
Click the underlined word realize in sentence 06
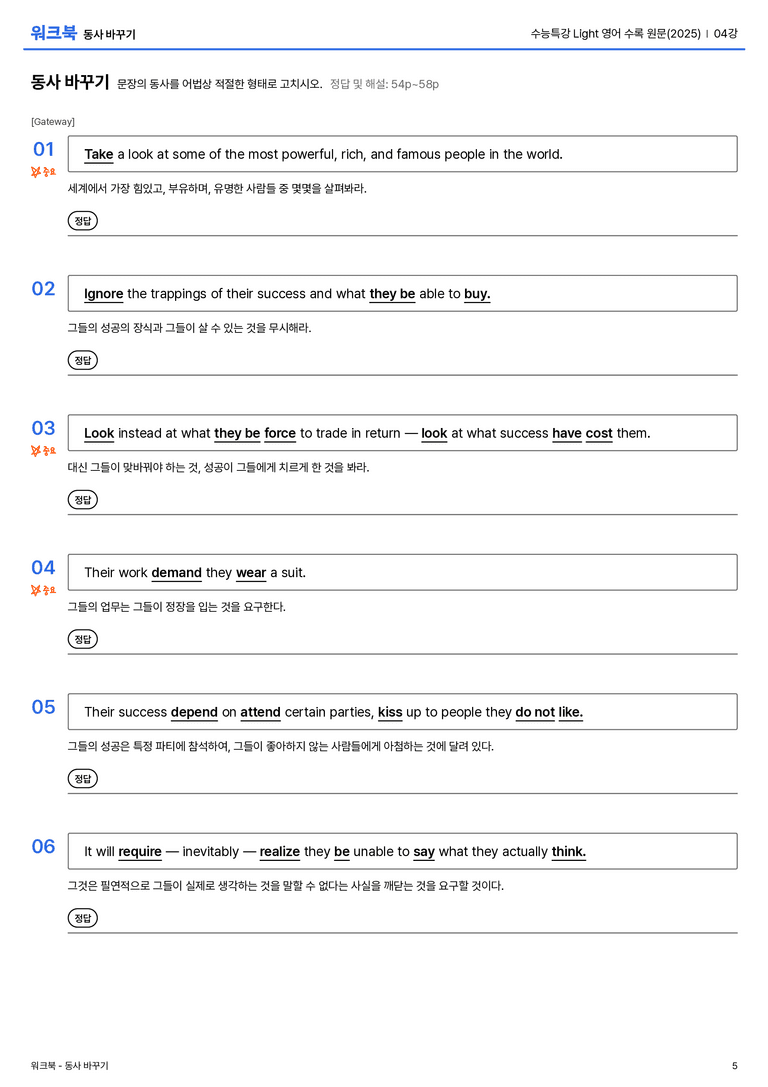[x=280, y=851]
